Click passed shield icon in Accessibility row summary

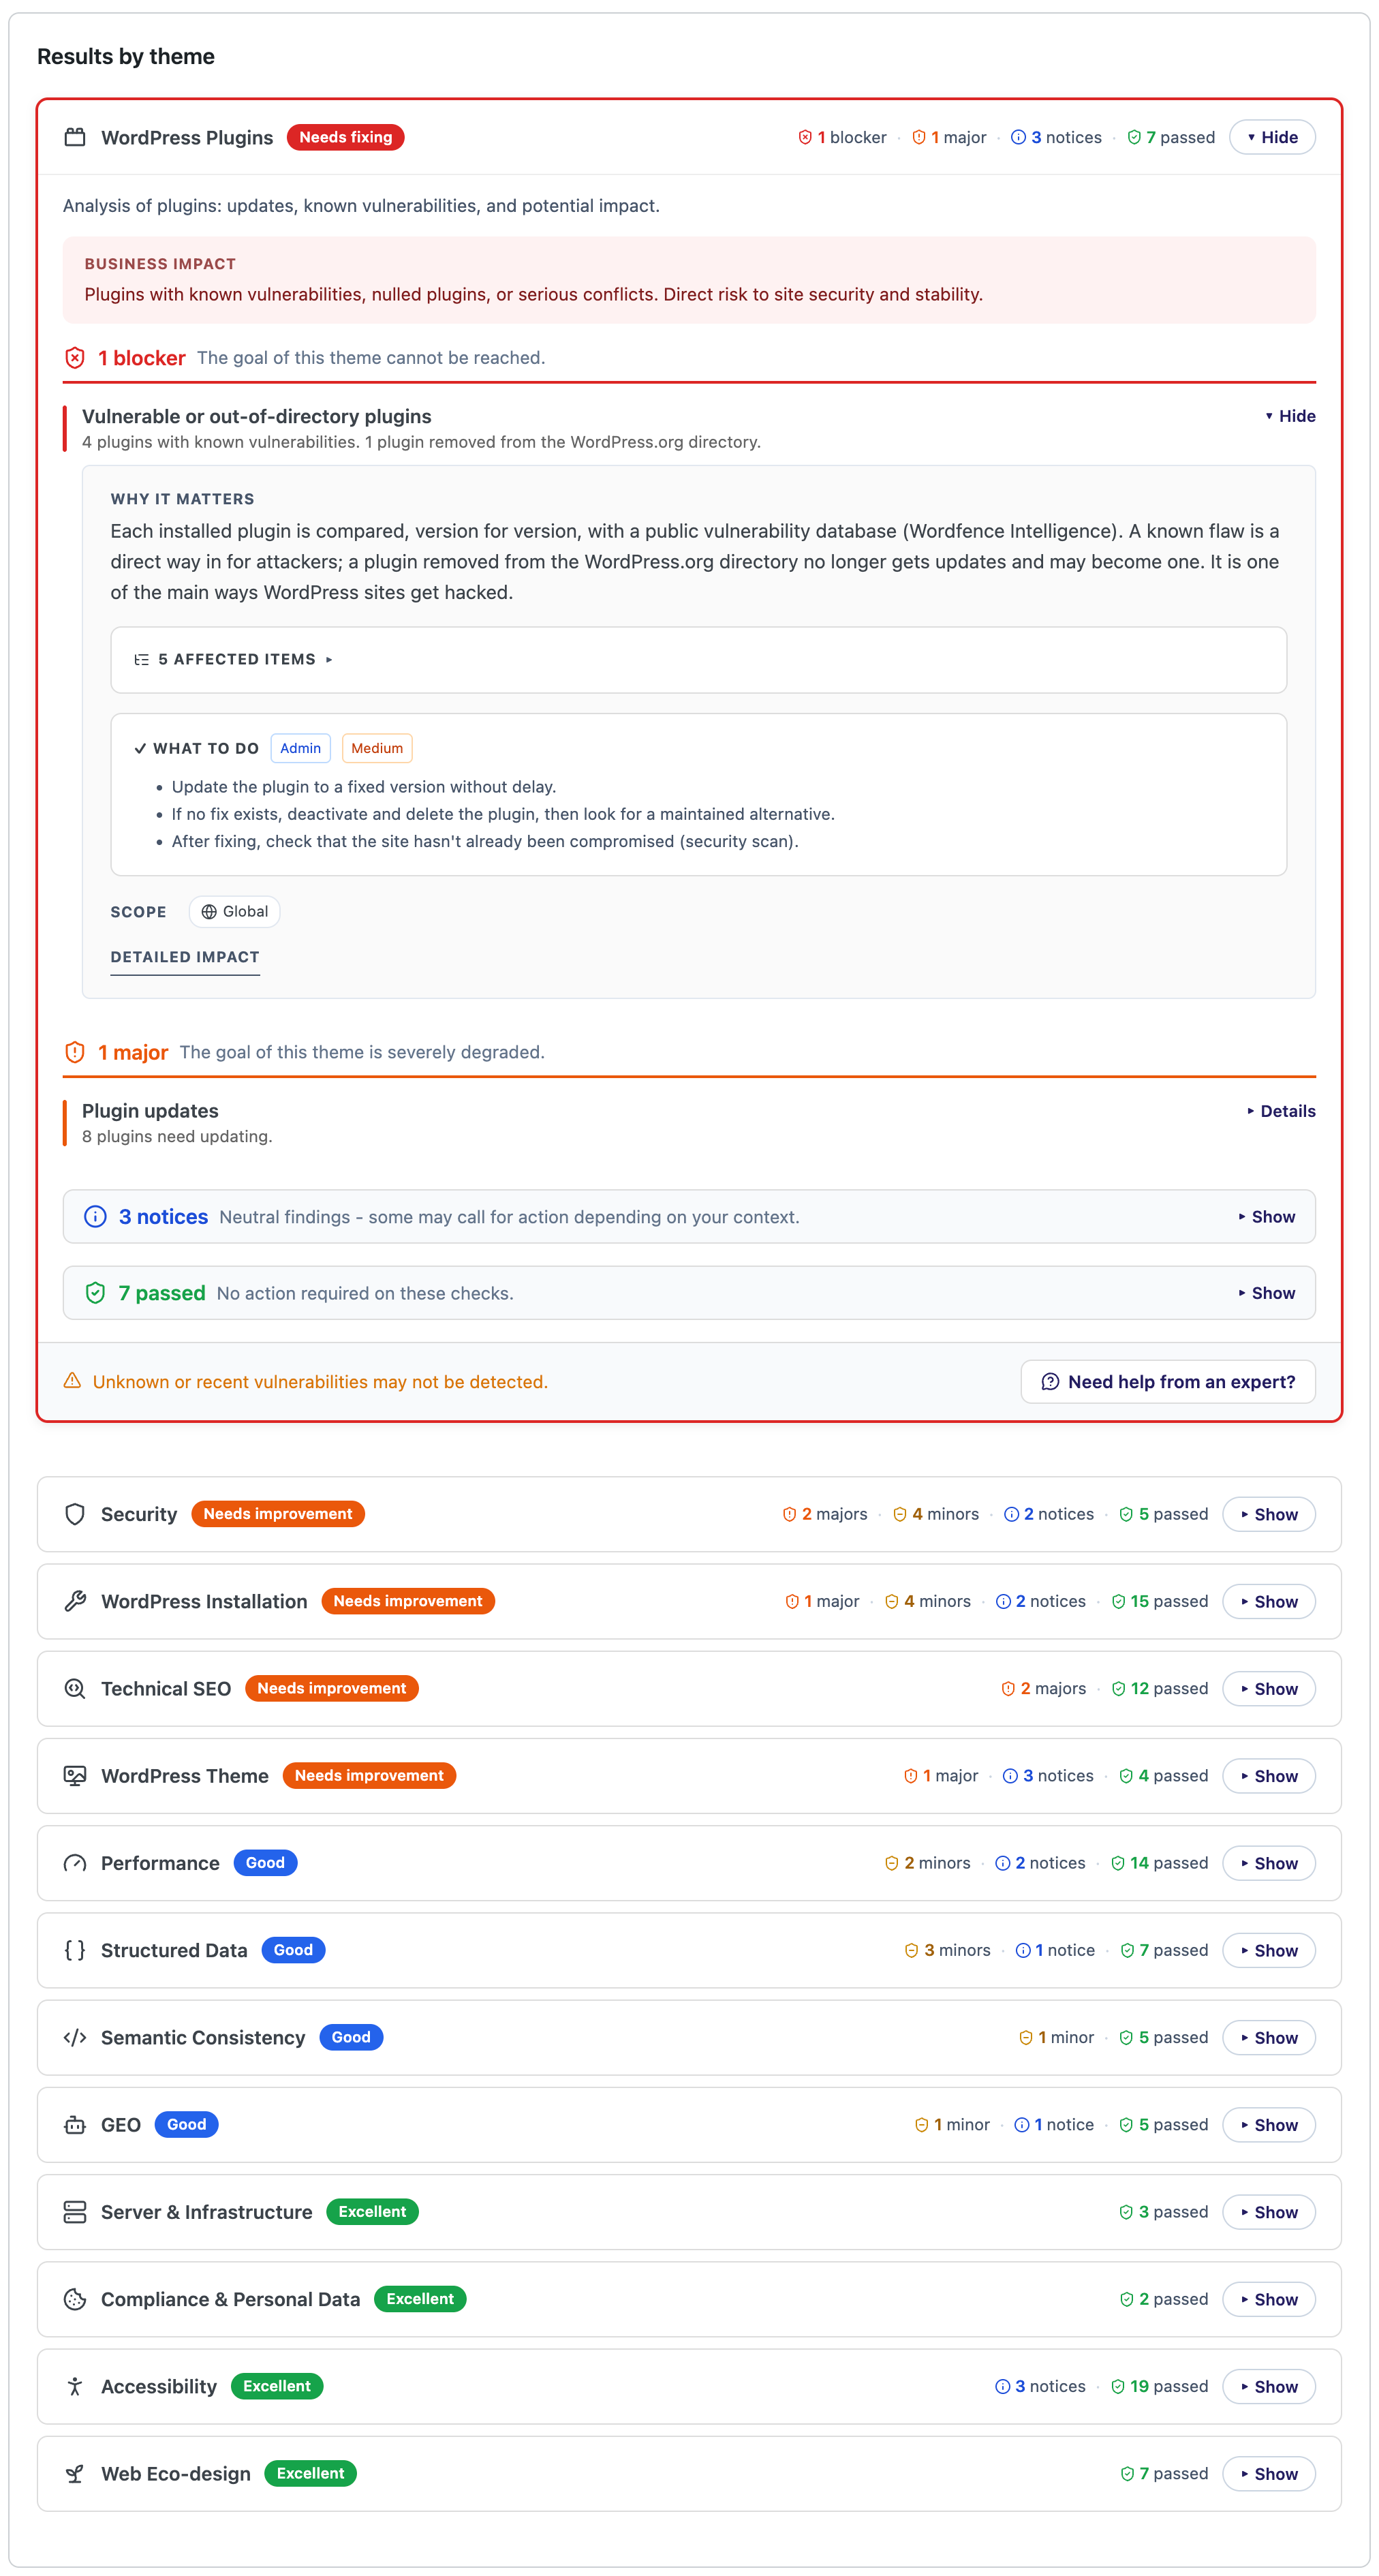pyautogui.click(x=1119, y=2387)
